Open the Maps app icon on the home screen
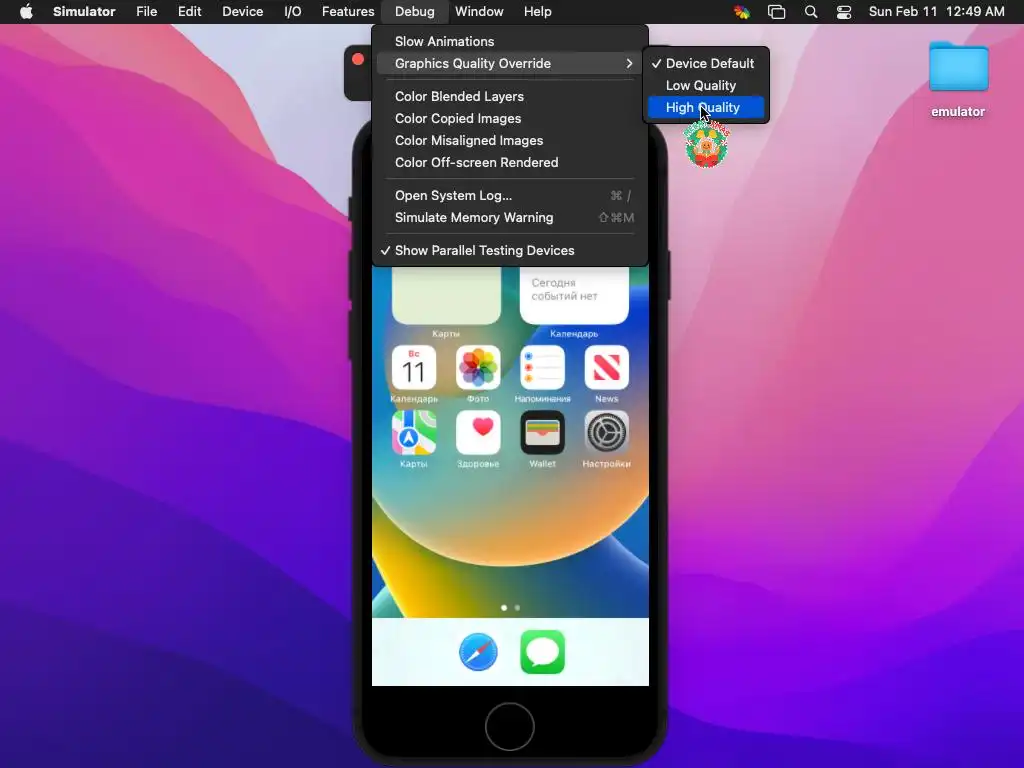The height and width of the screenshot is (768, 1024). click(413, 432)
